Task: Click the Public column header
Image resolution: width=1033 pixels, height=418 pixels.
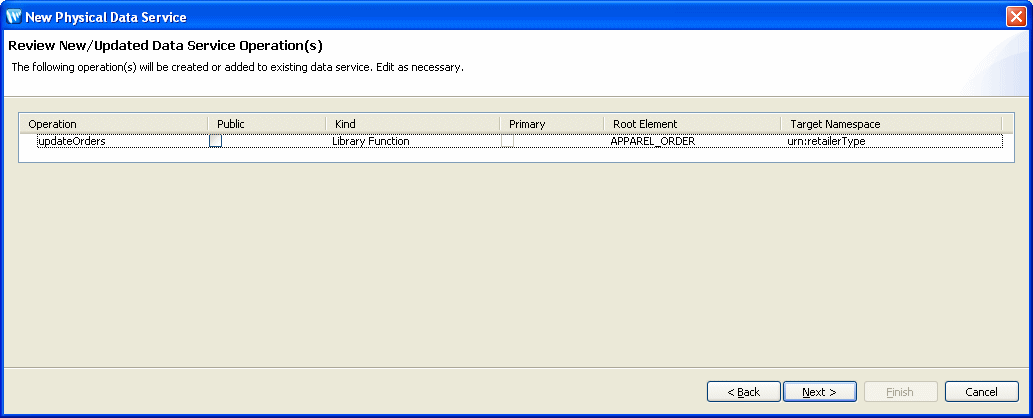Action: tap(267, 124)
